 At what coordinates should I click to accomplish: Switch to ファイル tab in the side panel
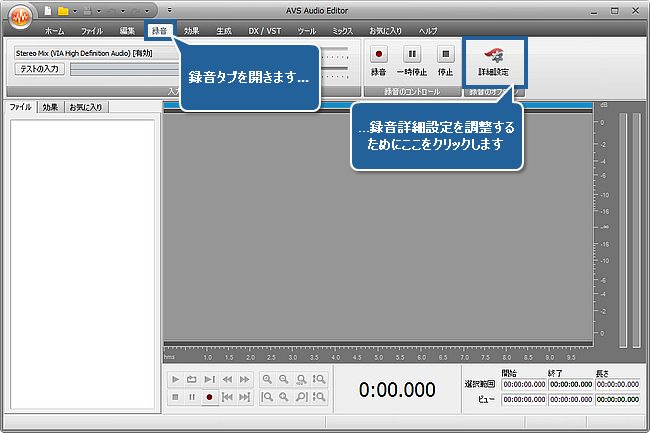21,107
